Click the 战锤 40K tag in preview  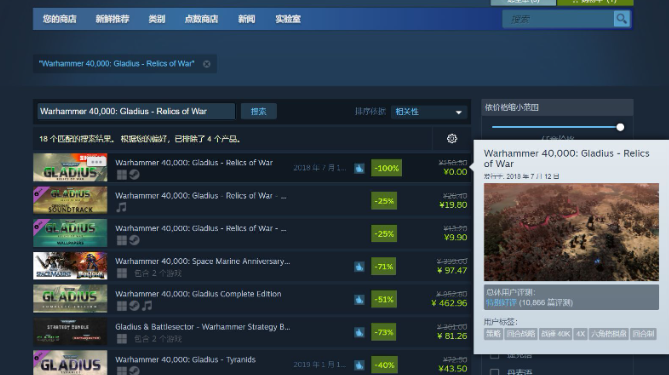click(556, 334)
